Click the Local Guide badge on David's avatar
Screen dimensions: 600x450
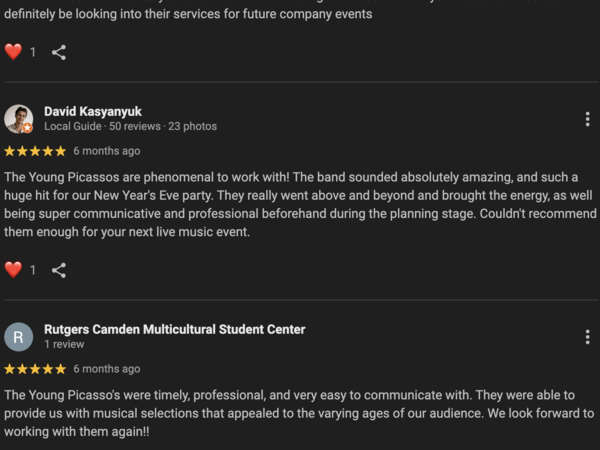tap(28, 128)
